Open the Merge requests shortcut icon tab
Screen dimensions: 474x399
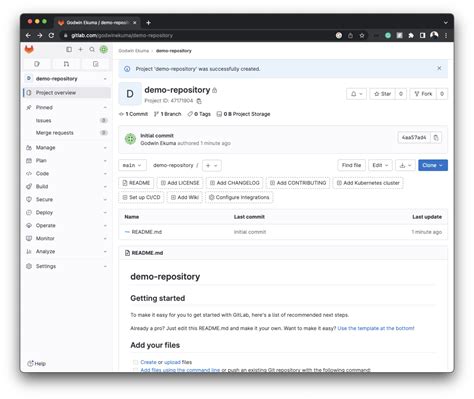click(x=66, y=64)
